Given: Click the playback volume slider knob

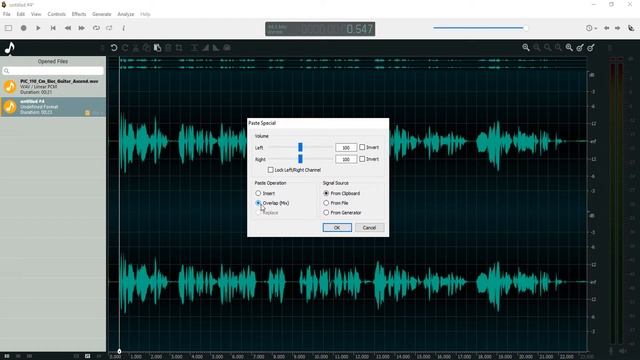Looking at the screenshot, I should 526,28.
